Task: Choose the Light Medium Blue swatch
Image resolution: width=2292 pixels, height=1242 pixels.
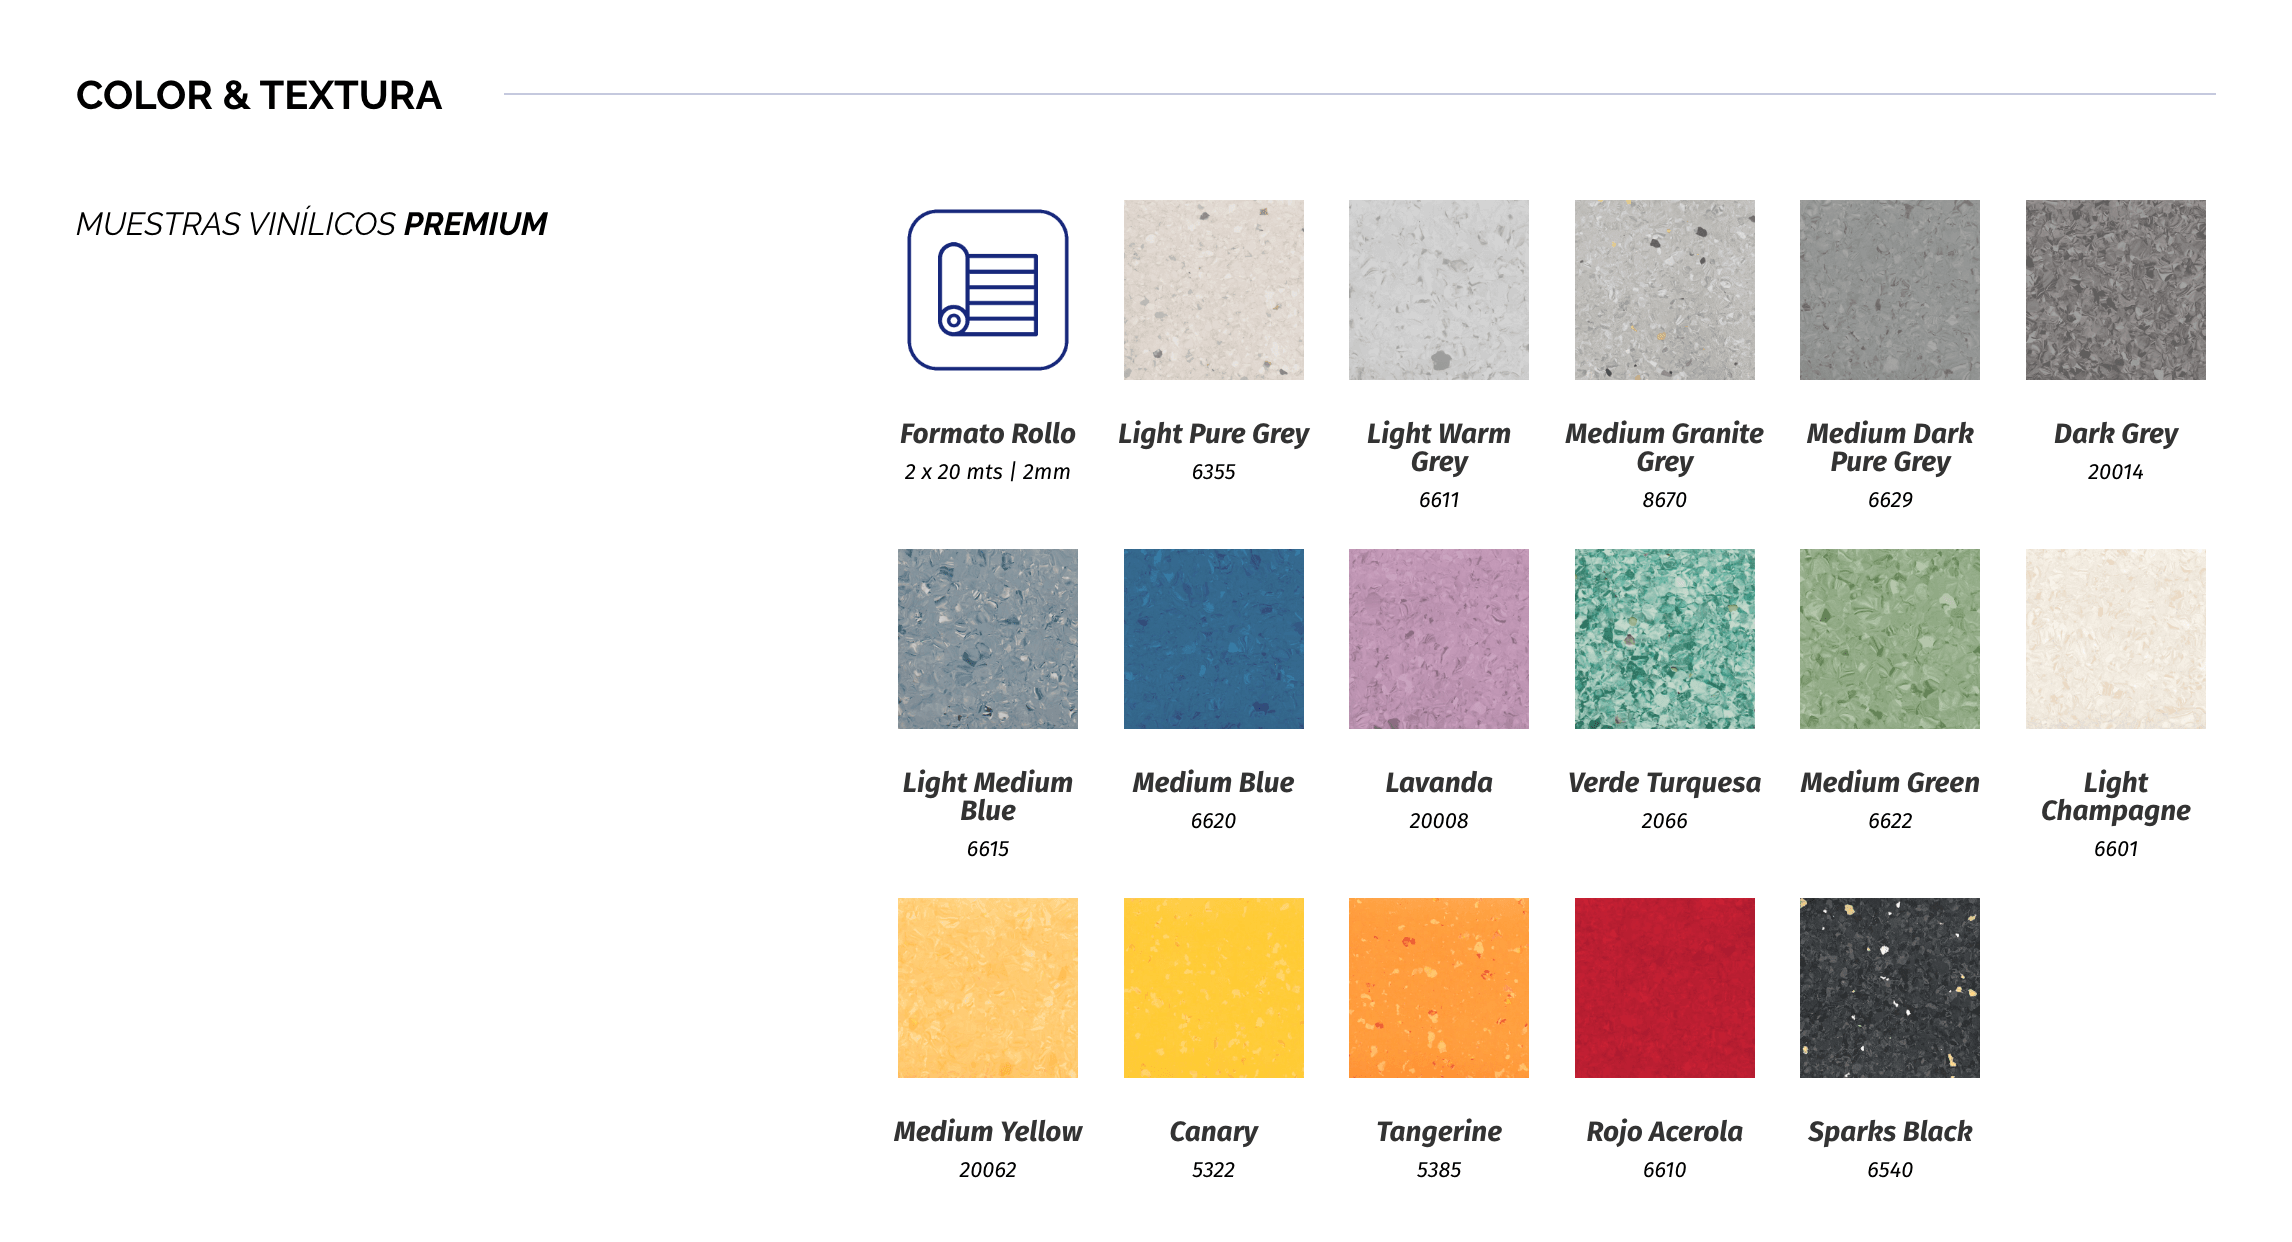Action: 987,638
